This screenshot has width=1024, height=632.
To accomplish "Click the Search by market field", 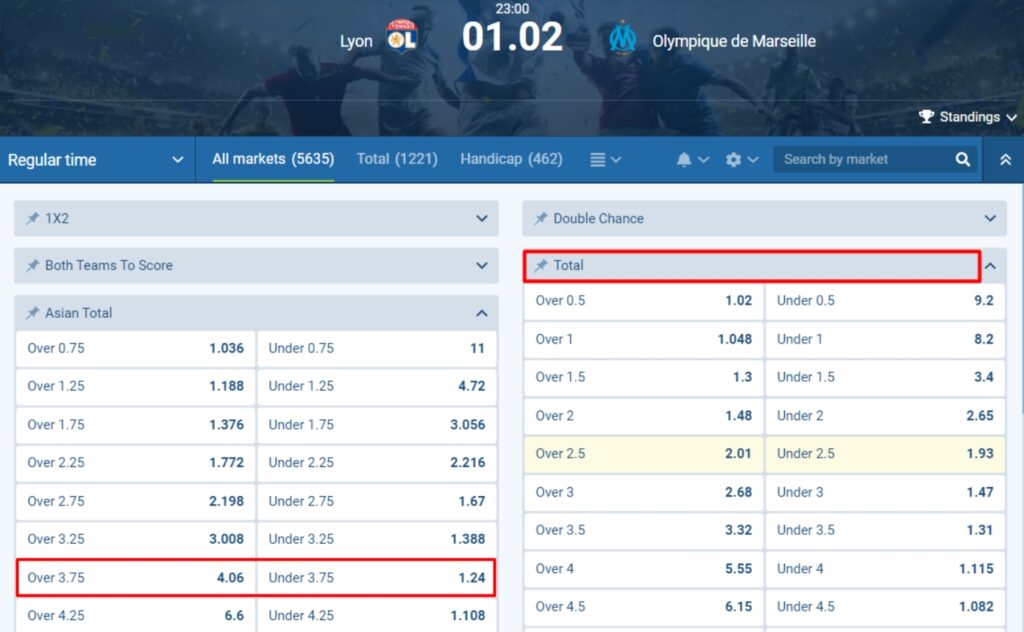I will click(862, 159).
